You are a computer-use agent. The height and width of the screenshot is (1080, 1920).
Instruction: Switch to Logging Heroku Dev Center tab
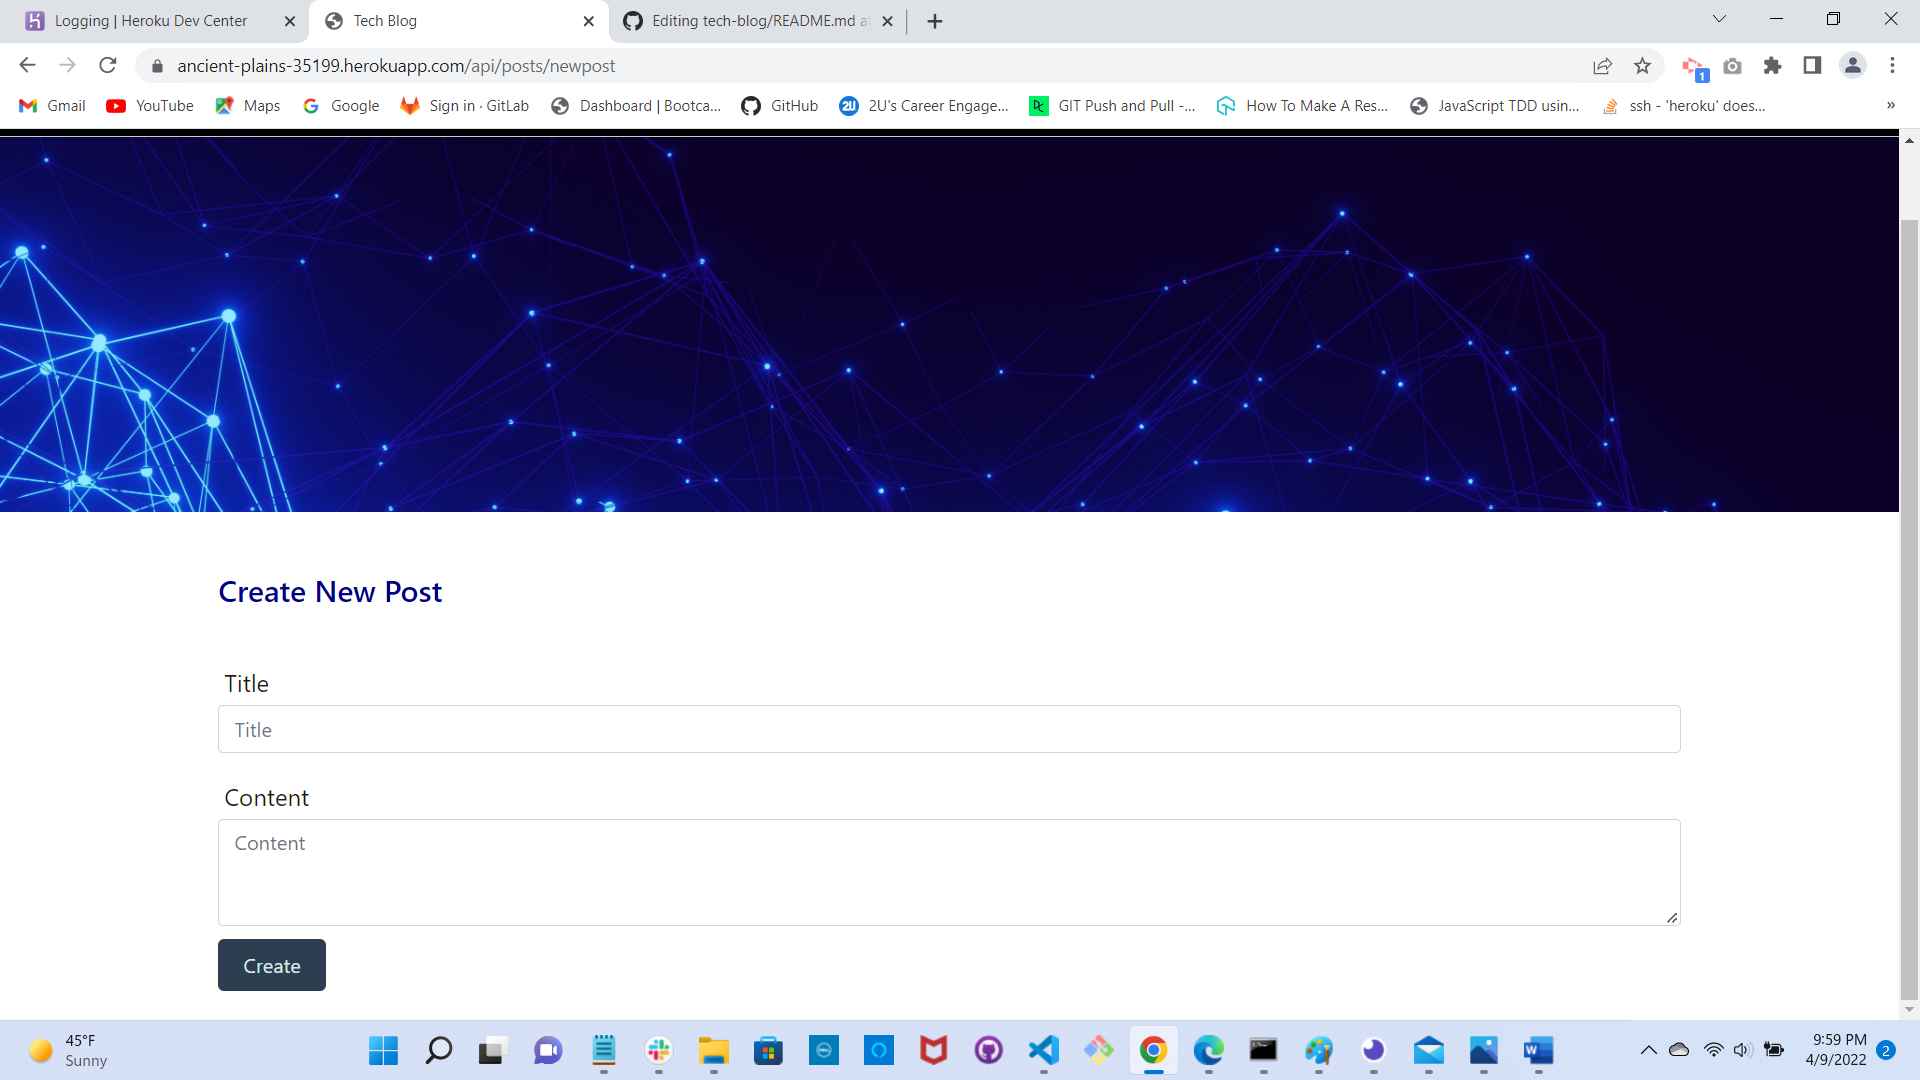[x=150, y=21]
